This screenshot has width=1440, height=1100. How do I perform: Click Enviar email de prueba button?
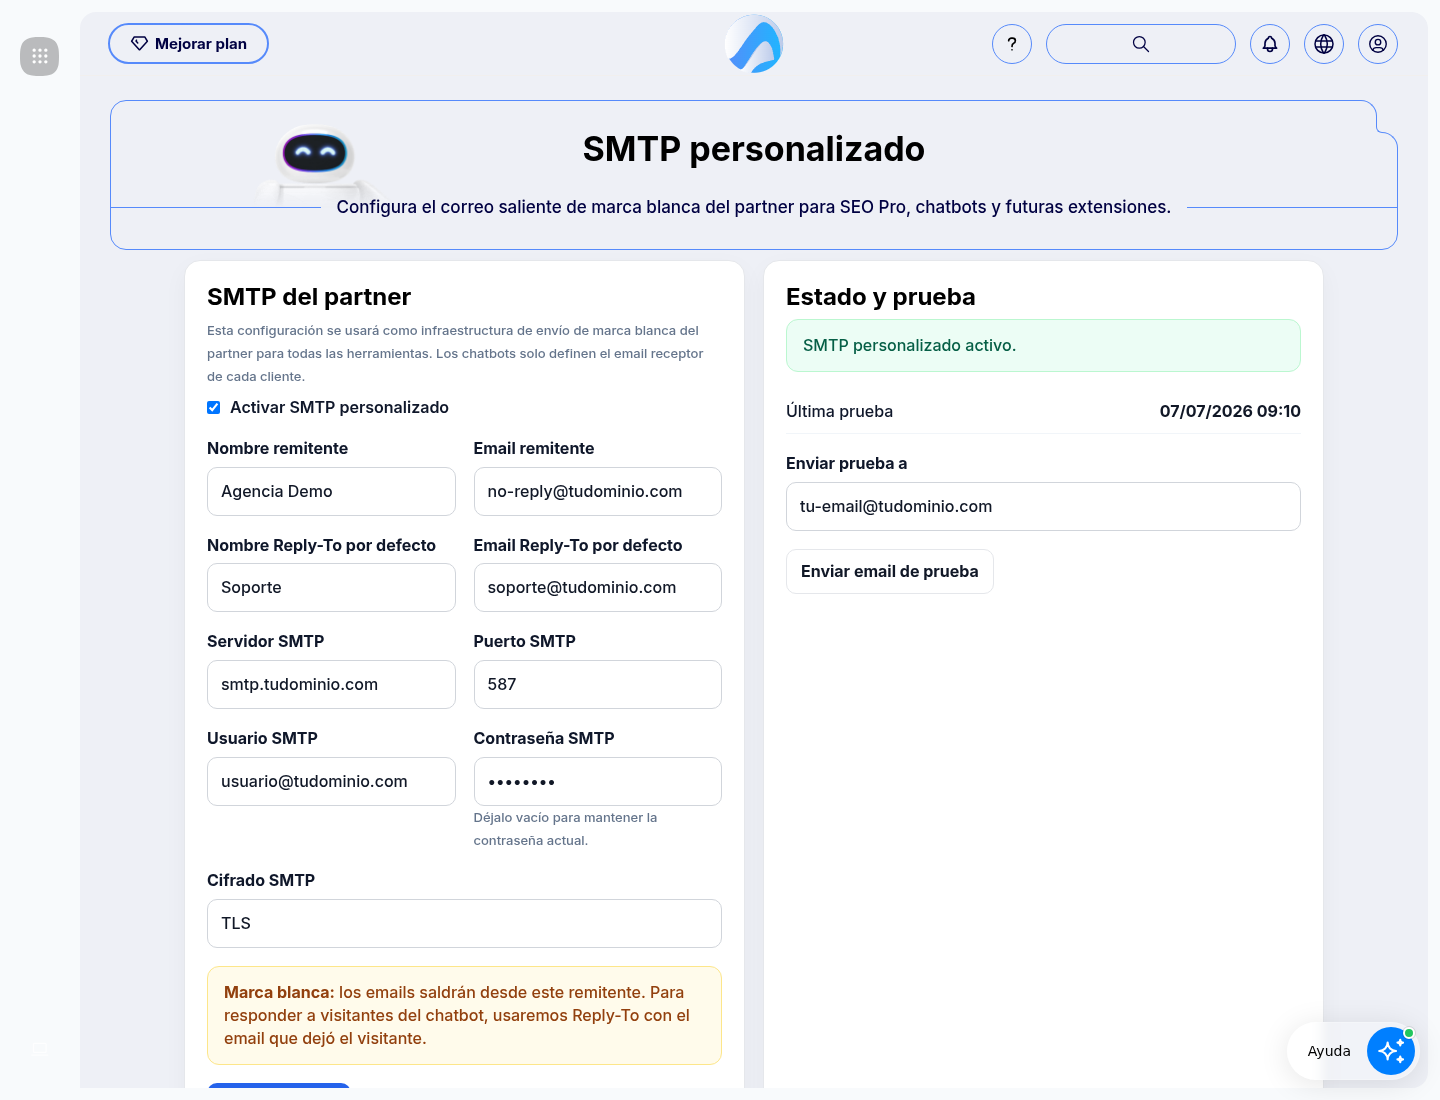[x=890, y=572]
